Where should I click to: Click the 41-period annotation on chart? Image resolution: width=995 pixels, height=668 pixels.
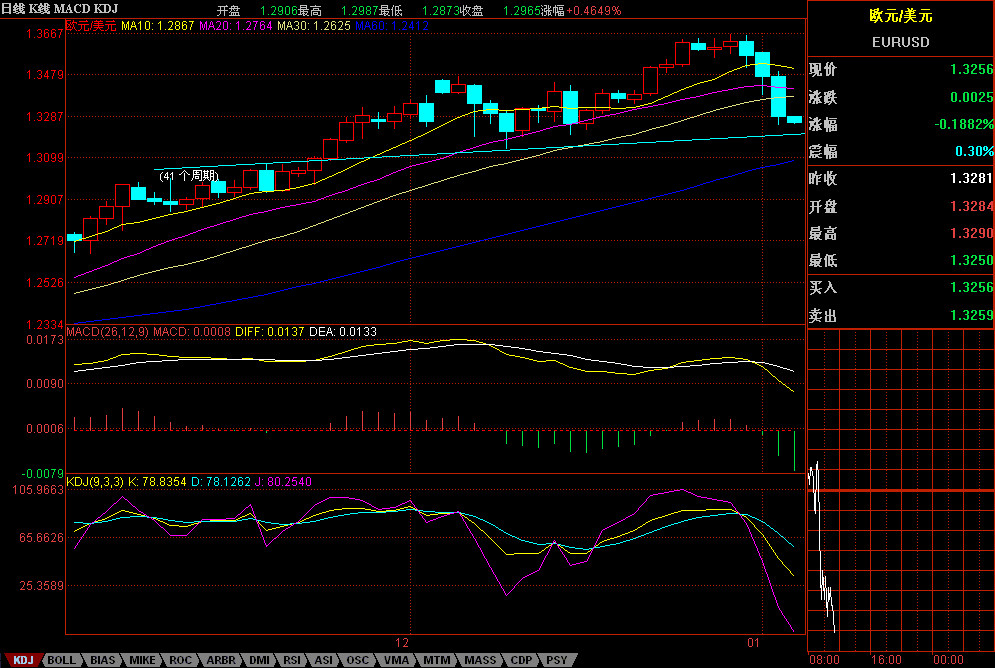click(x=189, y=176)
